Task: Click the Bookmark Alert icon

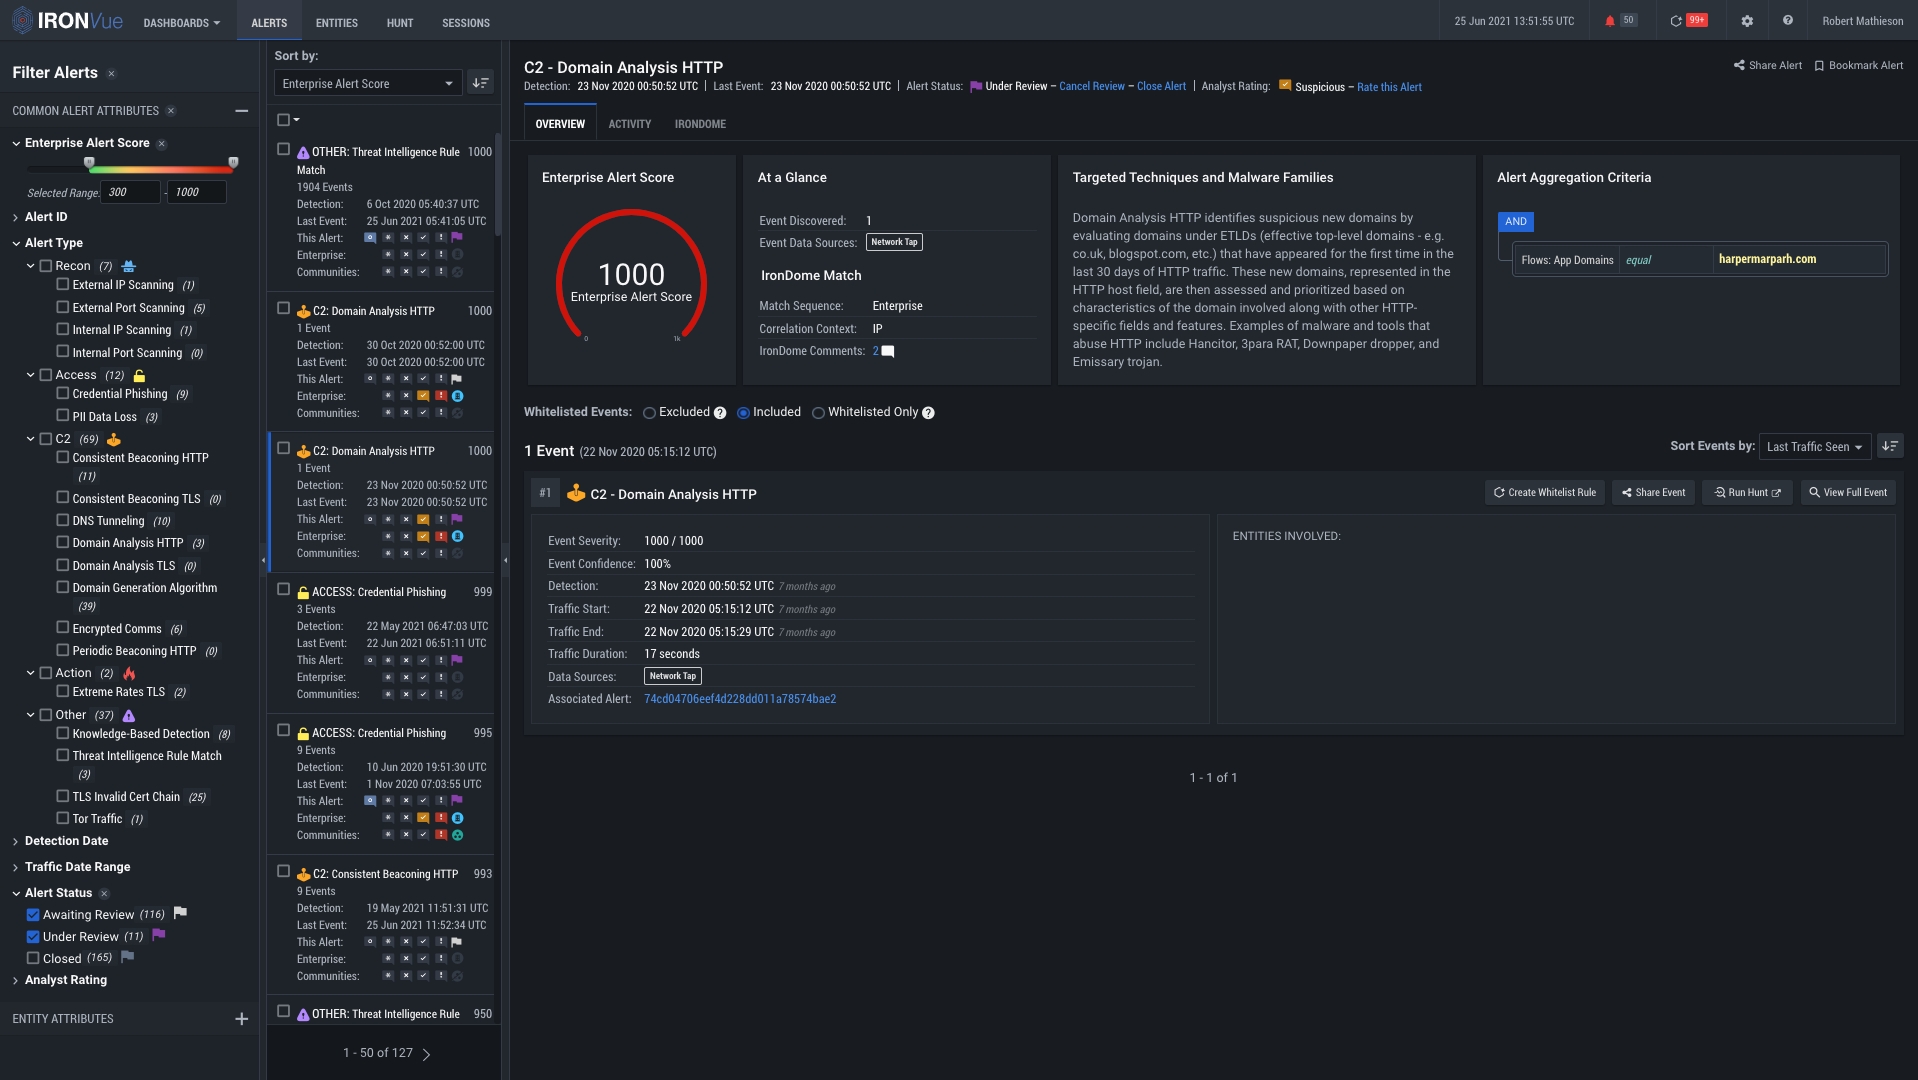Action: [1821, 64]
